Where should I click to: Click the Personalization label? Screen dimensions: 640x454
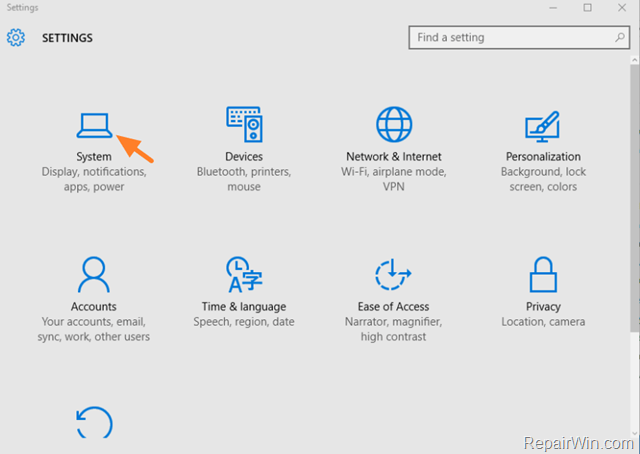tap(543, 157)
